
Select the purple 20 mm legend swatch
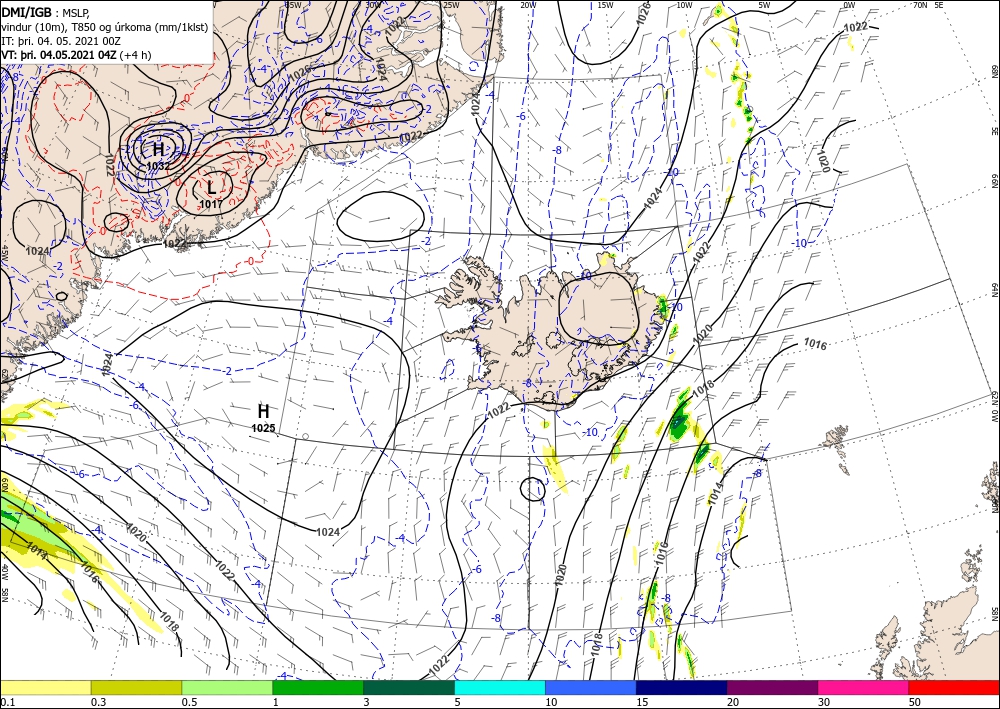(772, 687)
